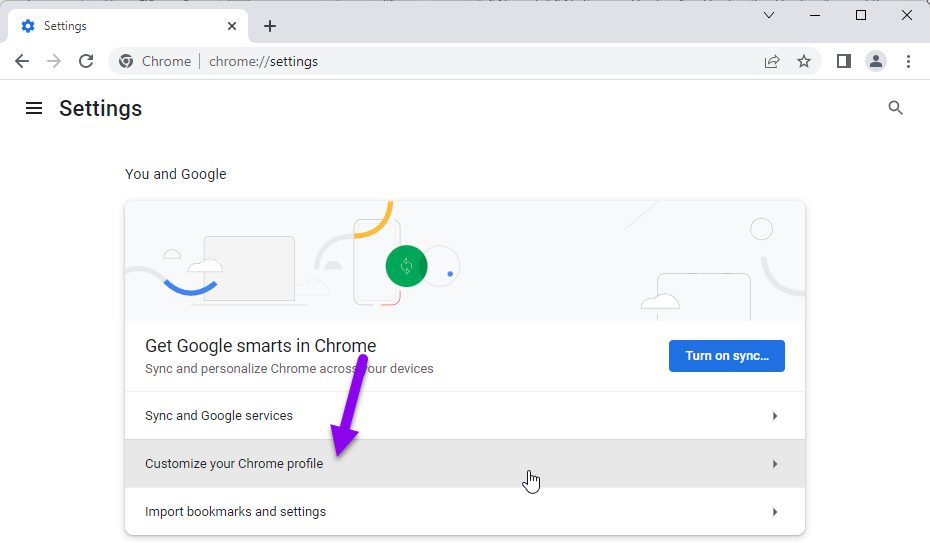Screen dimensions: 930x543
Task: Open the side panel
Action: (843, 61)
